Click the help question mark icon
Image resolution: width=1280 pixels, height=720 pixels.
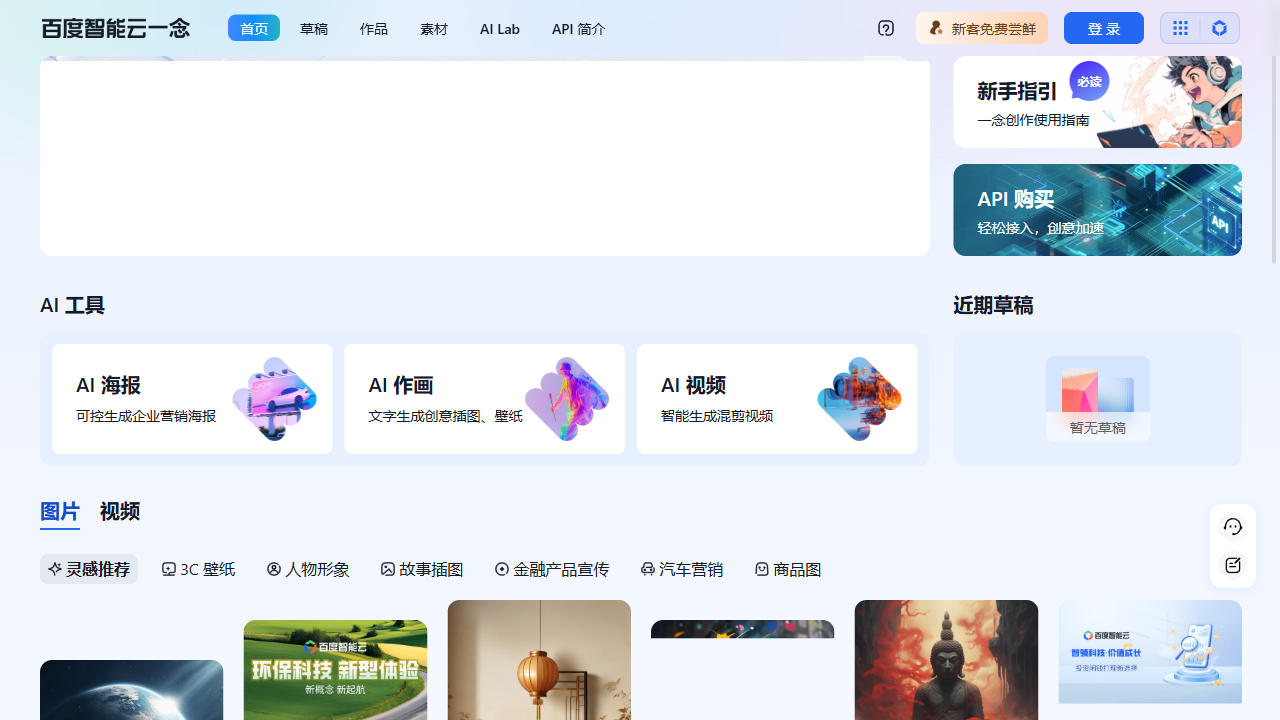pyautogui.click(x=886, y=28)
